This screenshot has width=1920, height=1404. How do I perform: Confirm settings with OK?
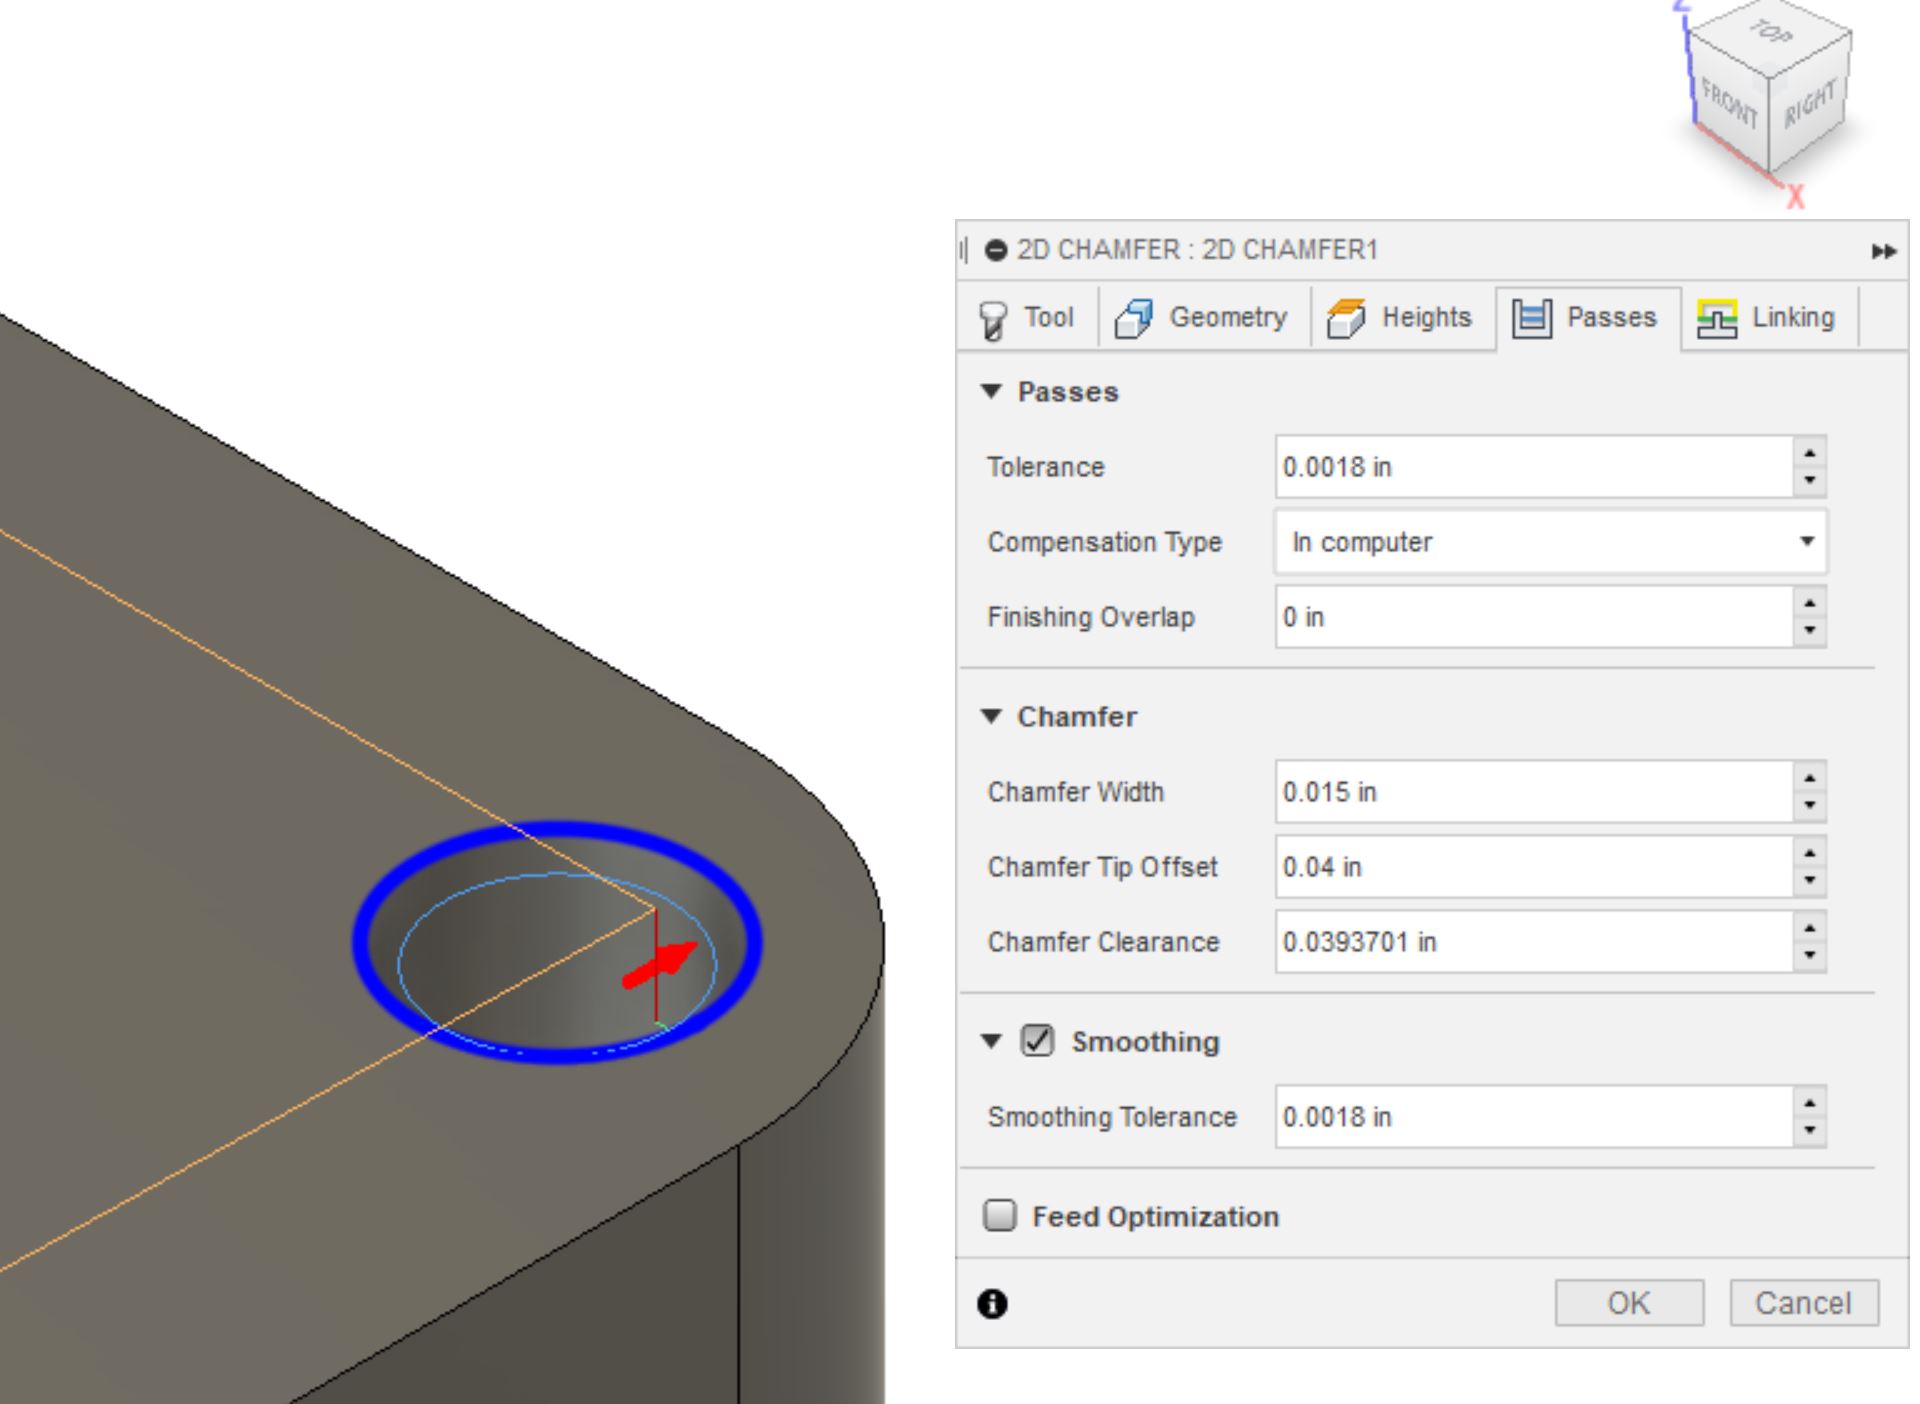[1628, 1302]
